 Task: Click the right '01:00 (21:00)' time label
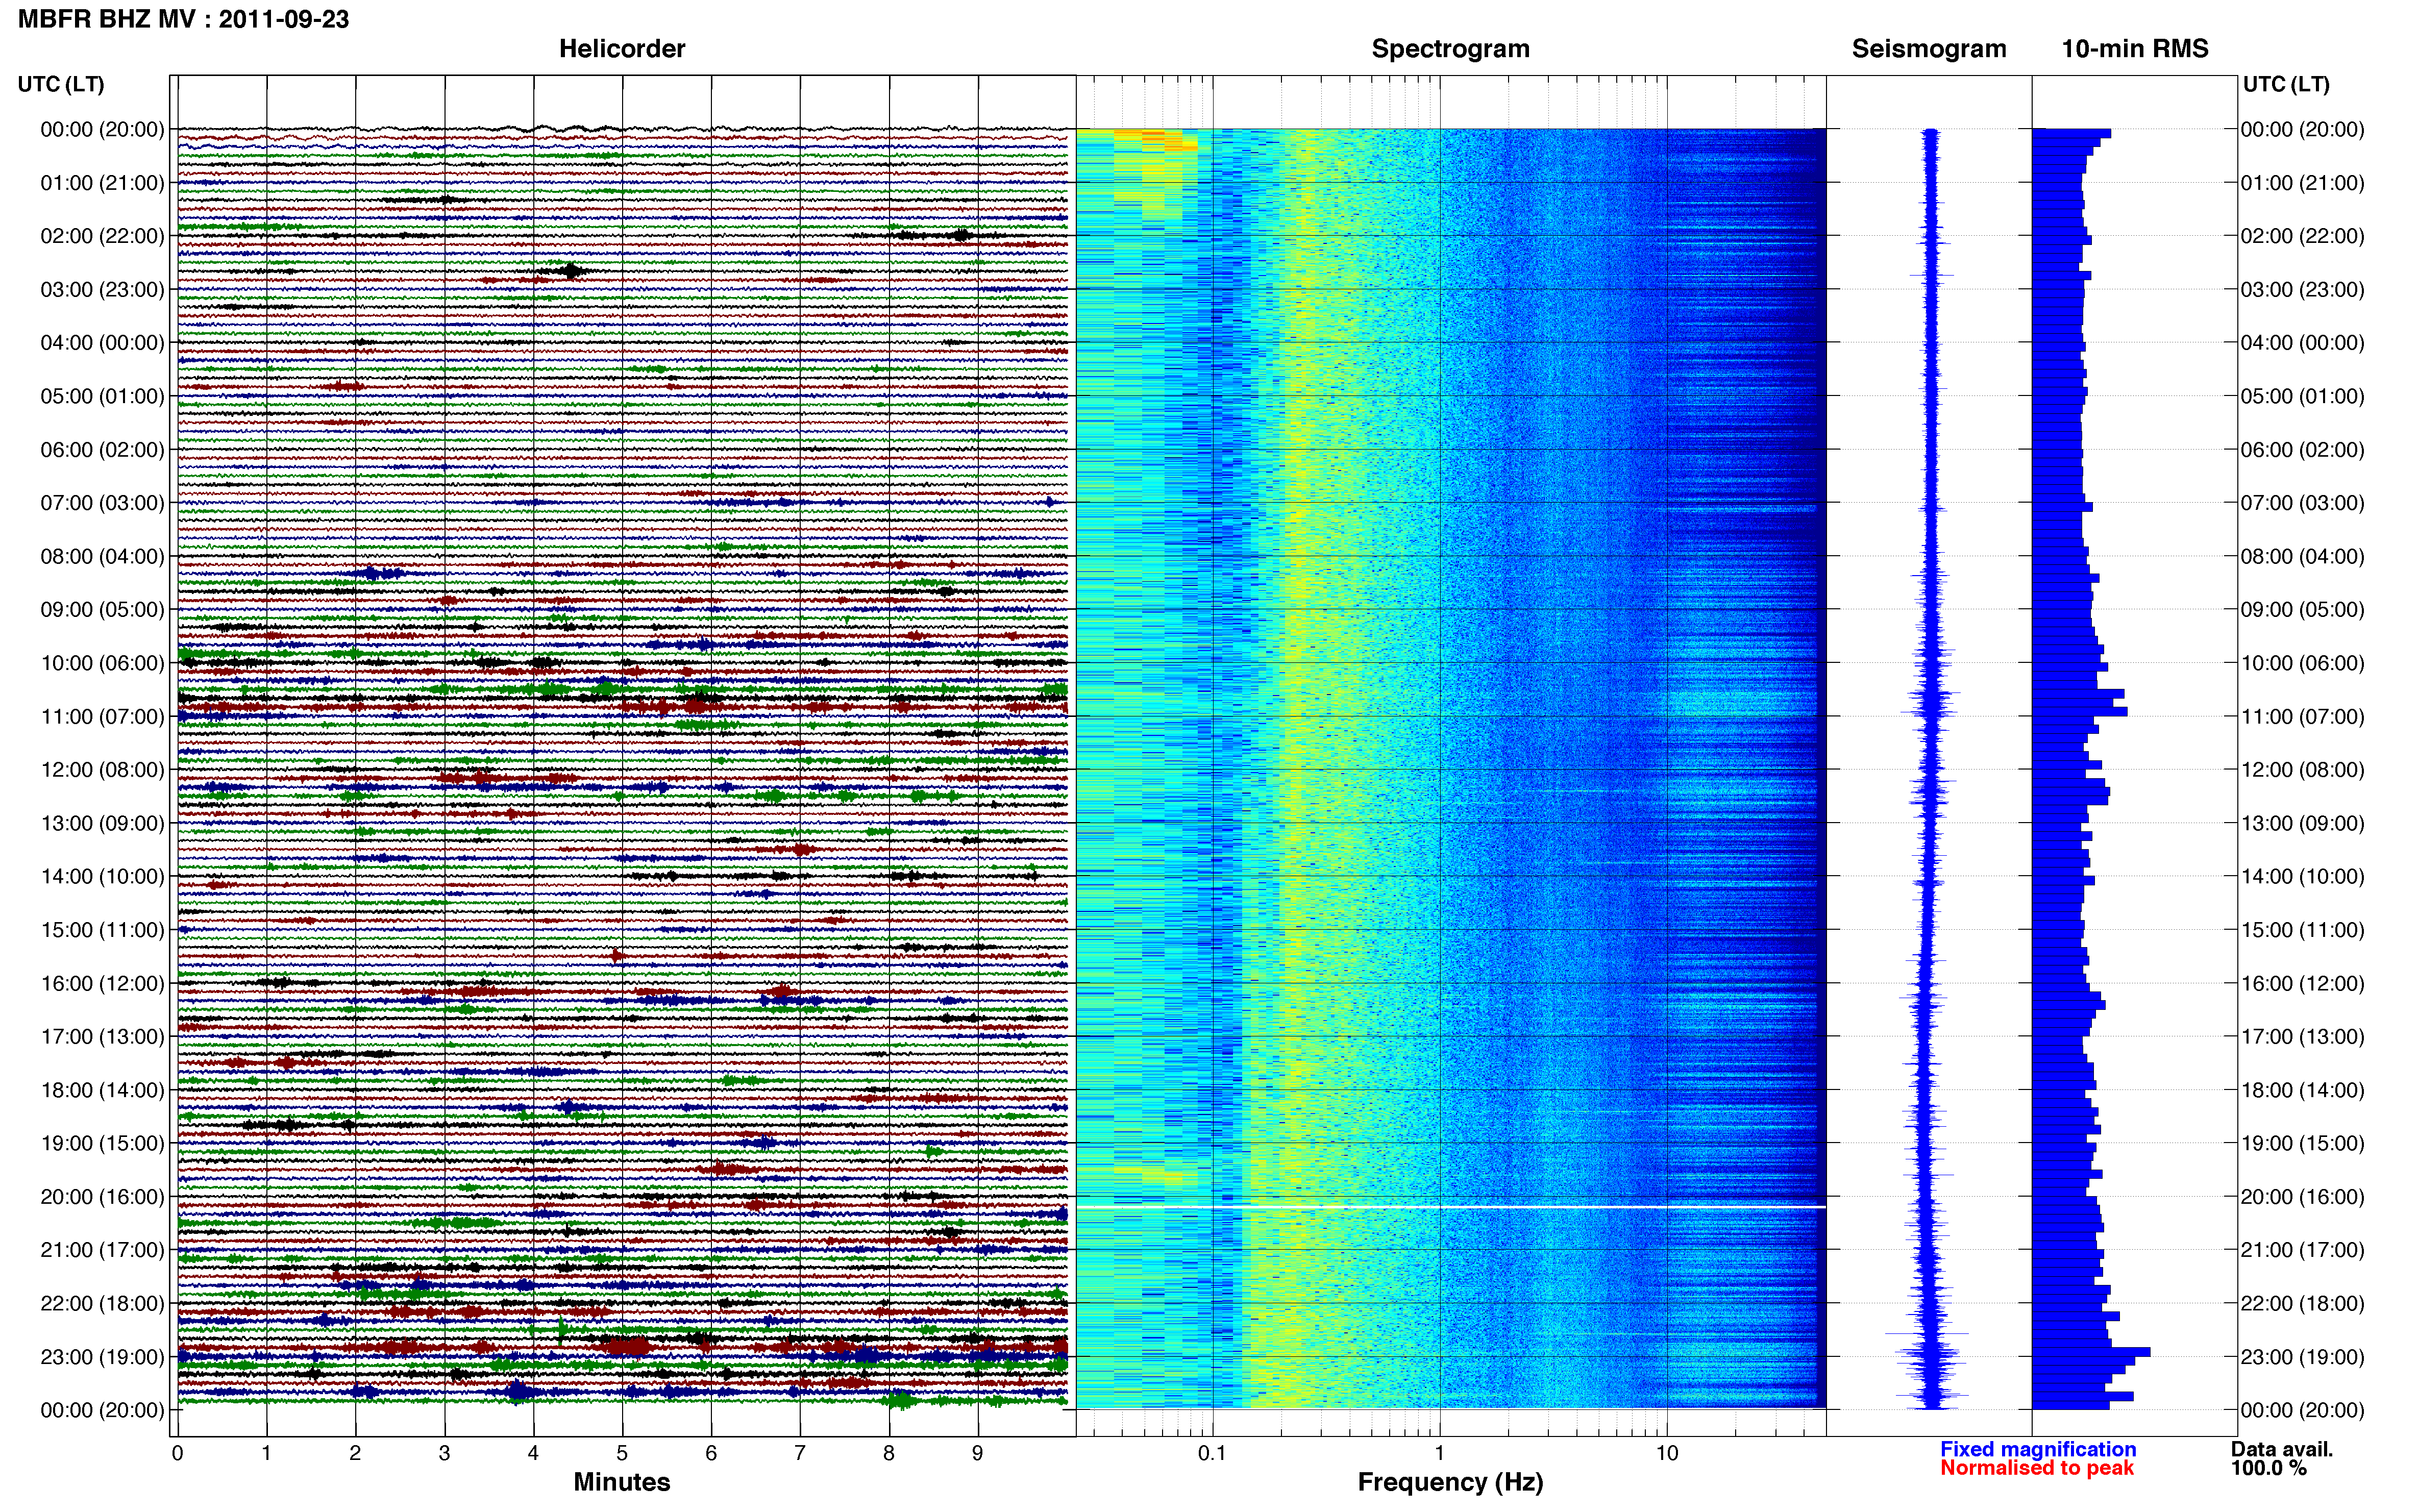tap(2302, 183)
